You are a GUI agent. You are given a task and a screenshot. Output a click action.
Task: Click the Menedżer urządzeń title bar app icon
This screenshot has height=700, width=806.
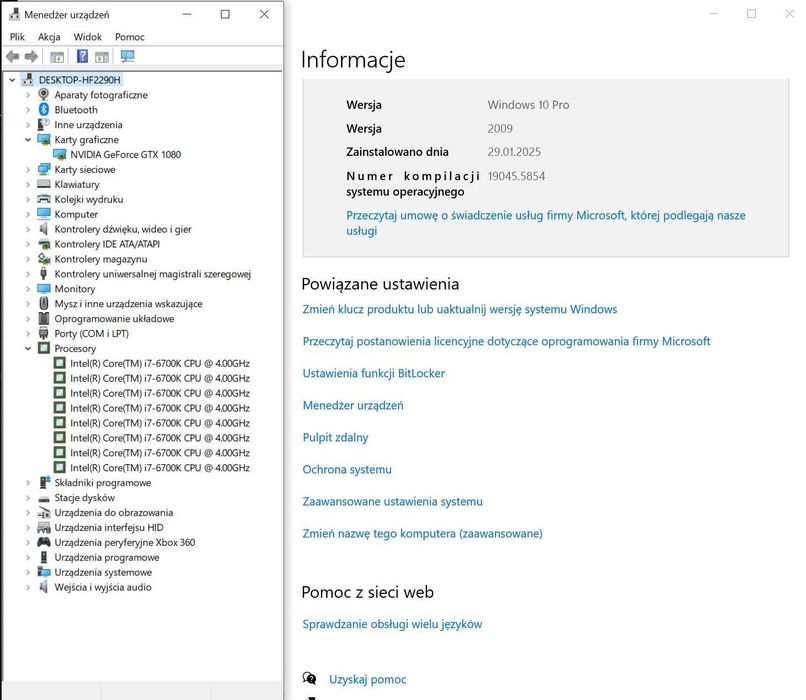coord(14,14)
